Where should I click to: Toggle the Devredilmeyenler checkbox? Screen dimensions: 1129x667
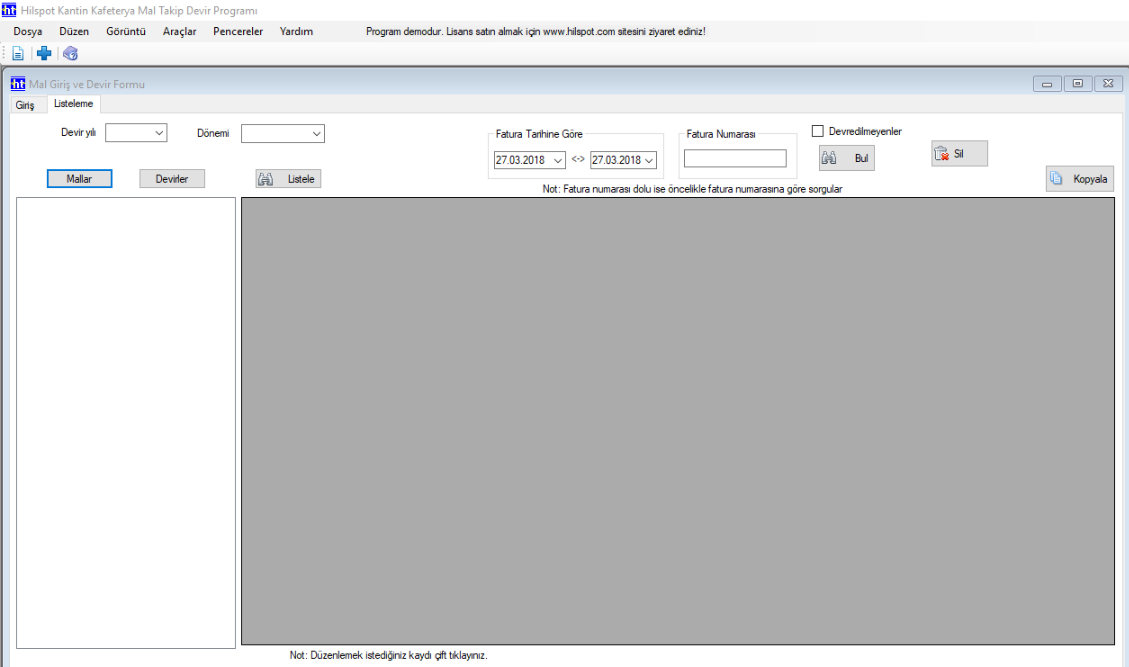pos(817,131)
